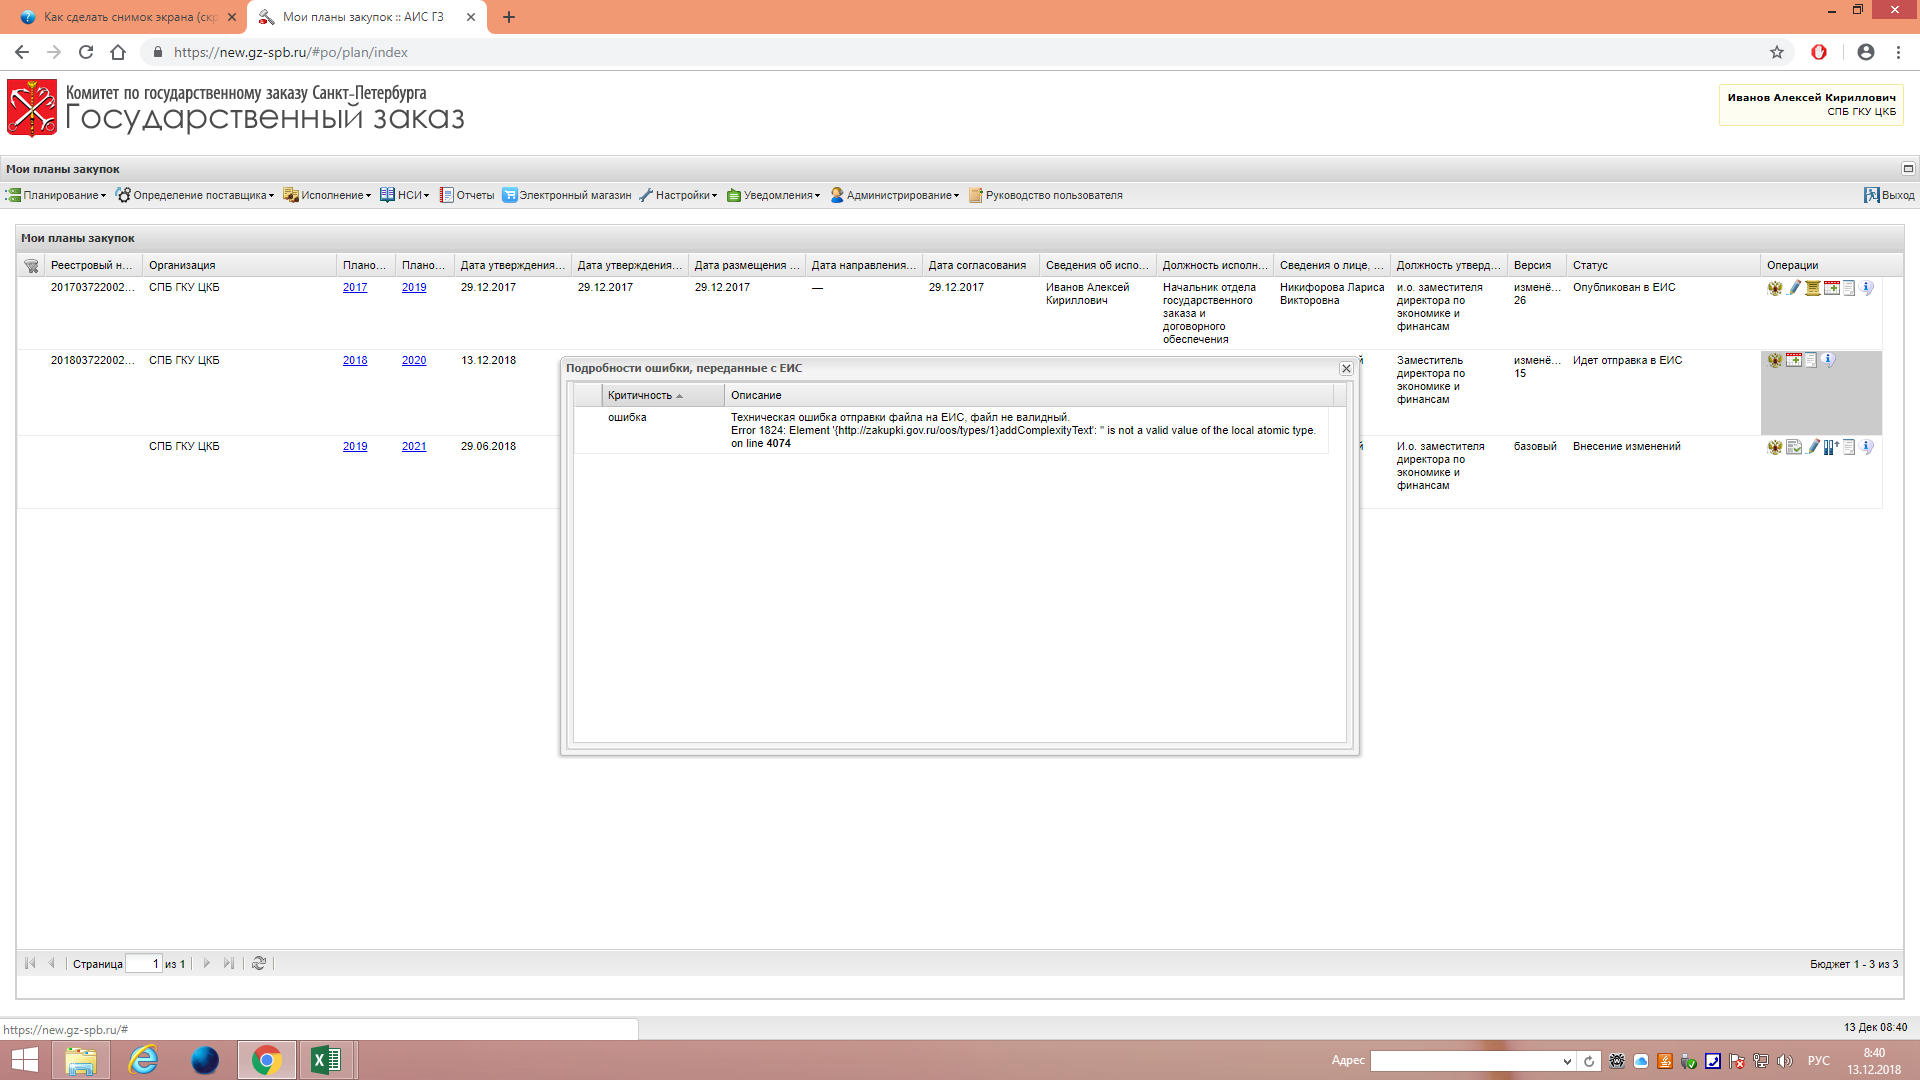The width and height of the screenshot is (1920, 1080).
Task: Click the 2017 plan year link
Action: point(355,287)
